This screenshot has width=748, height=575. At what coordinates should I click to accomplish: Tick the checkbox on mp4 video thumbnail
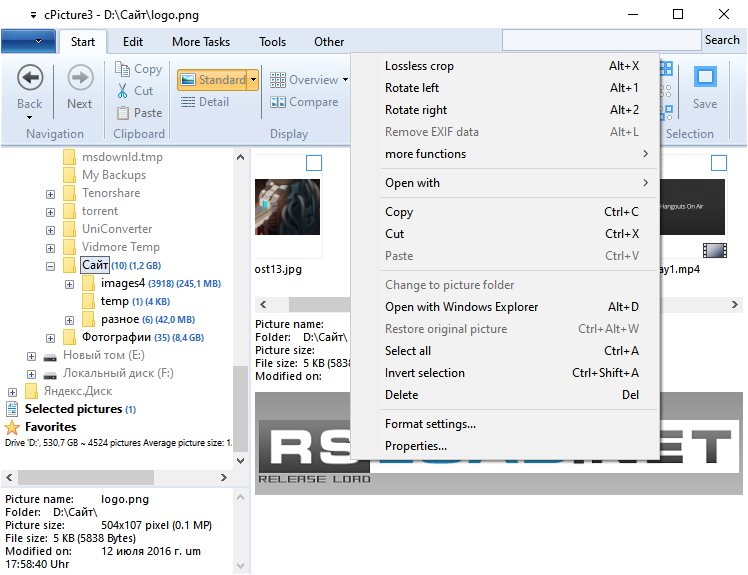coord(718,163)
